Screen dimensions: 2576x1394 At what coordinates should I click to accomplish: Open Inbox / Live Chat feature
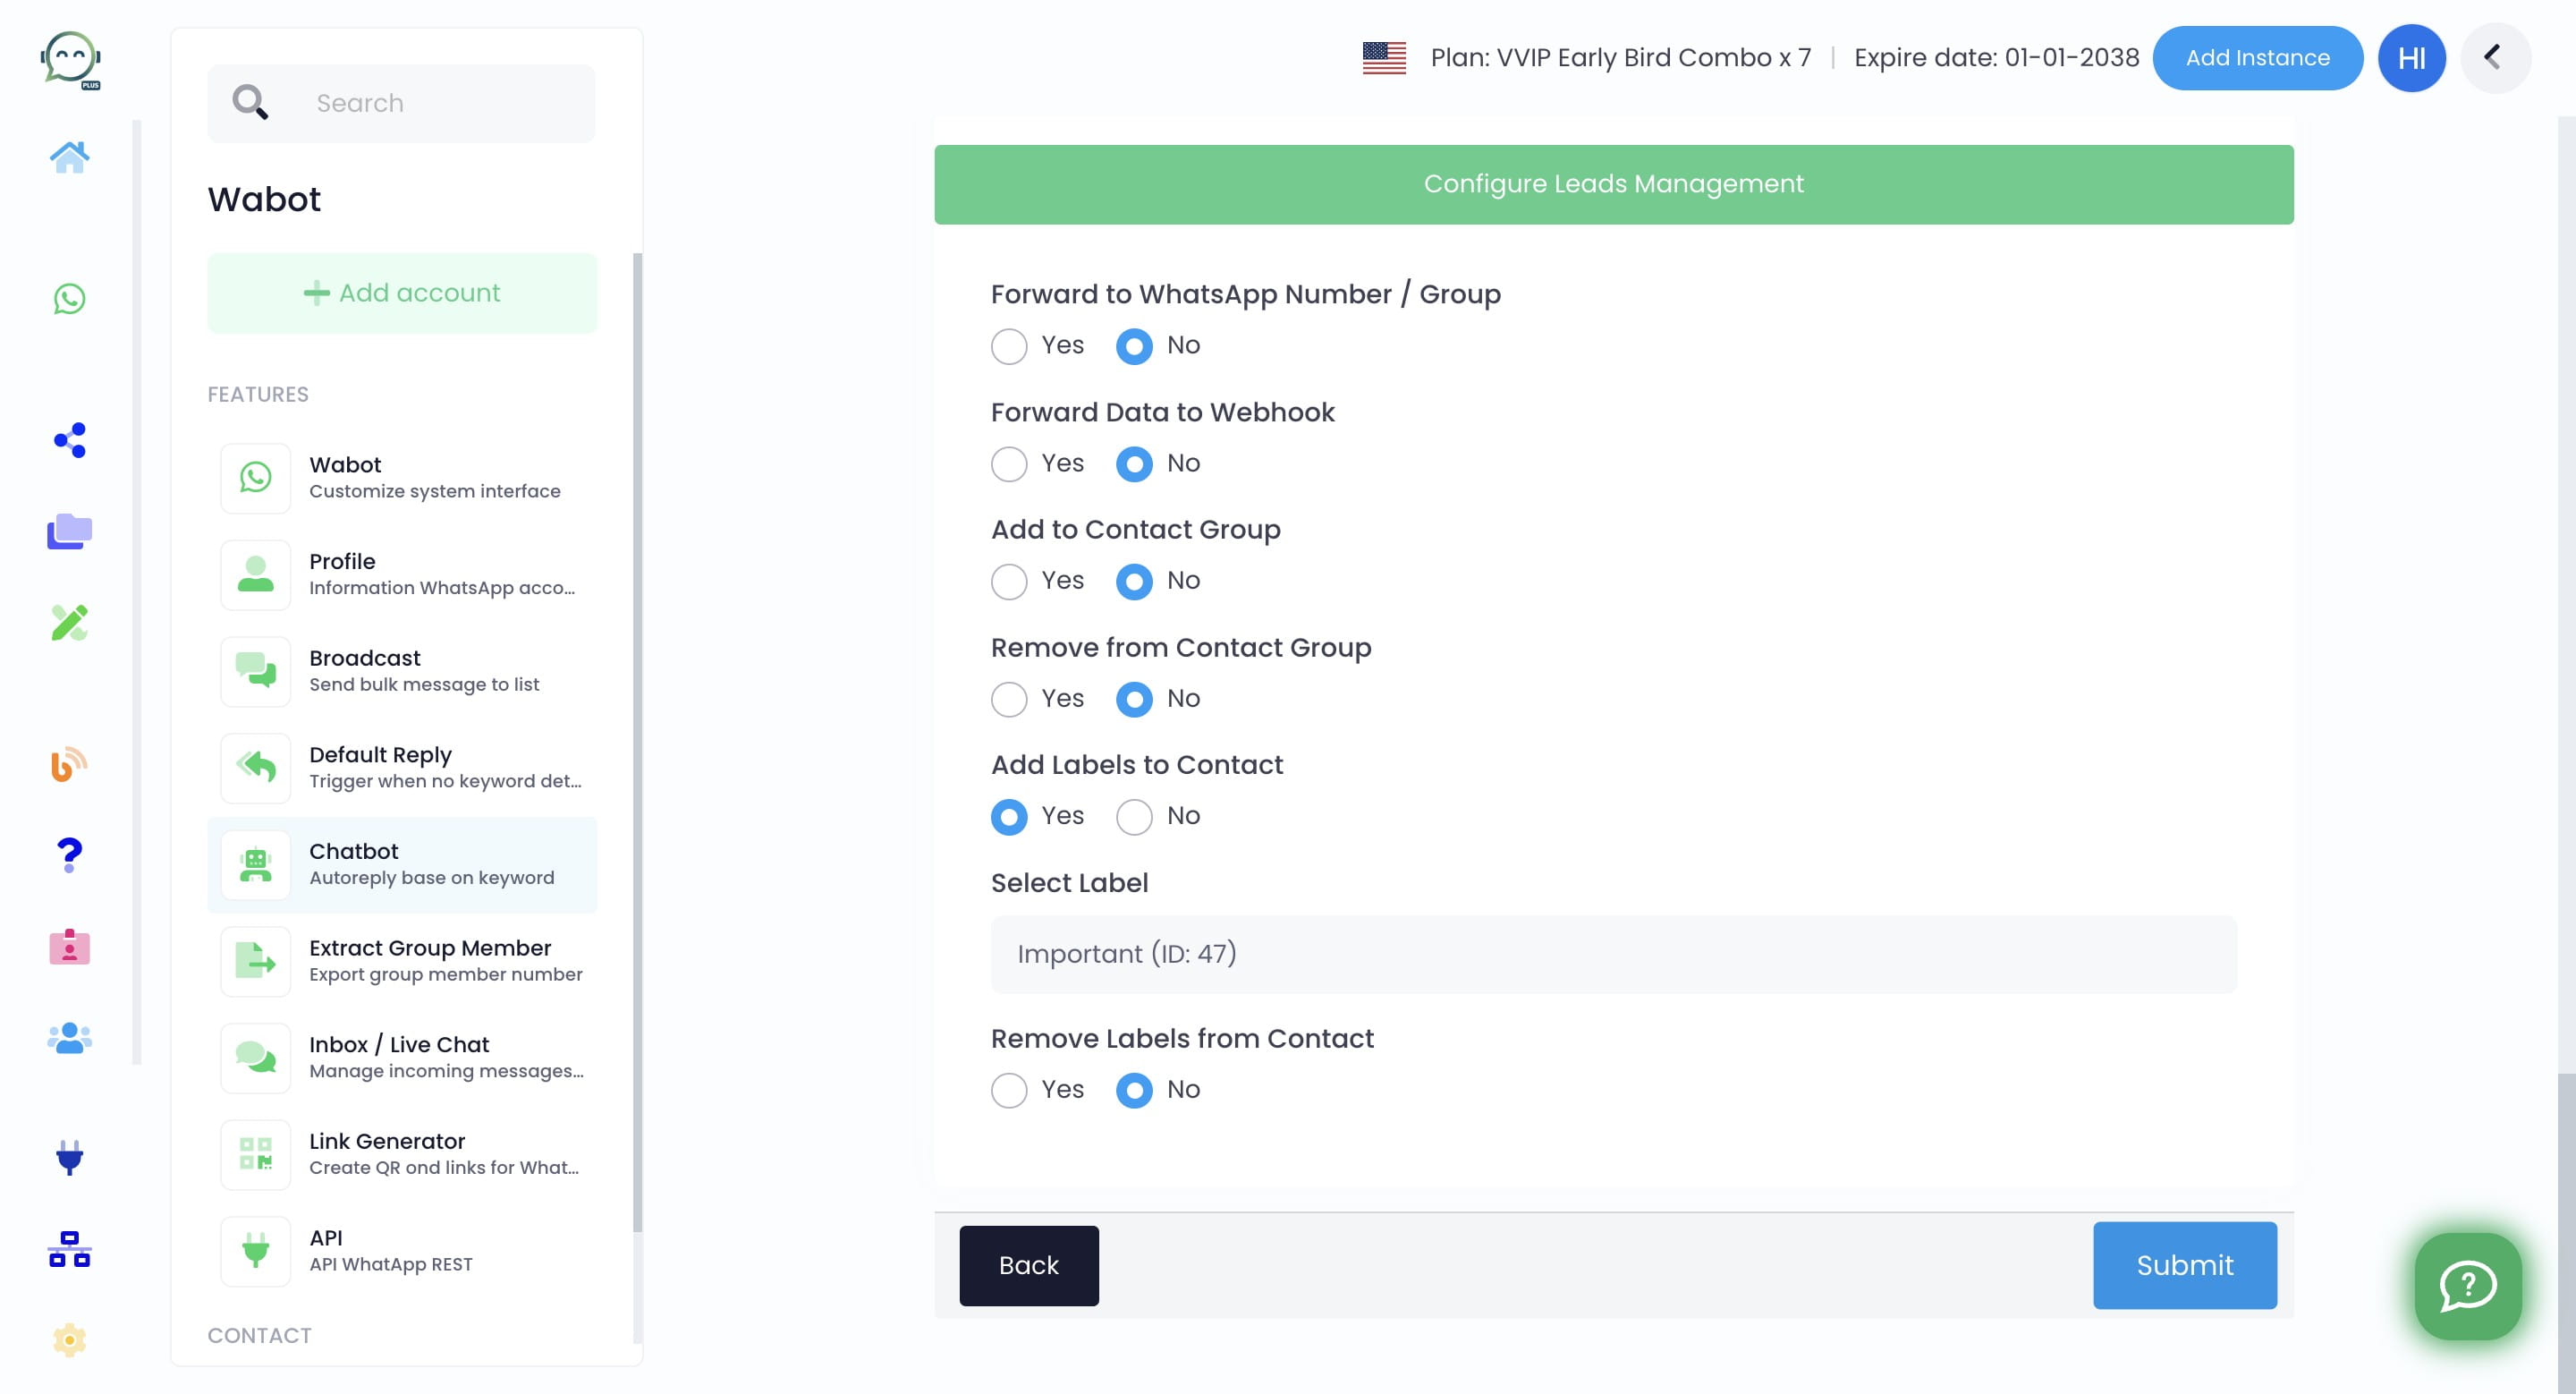pos(402,1058)
